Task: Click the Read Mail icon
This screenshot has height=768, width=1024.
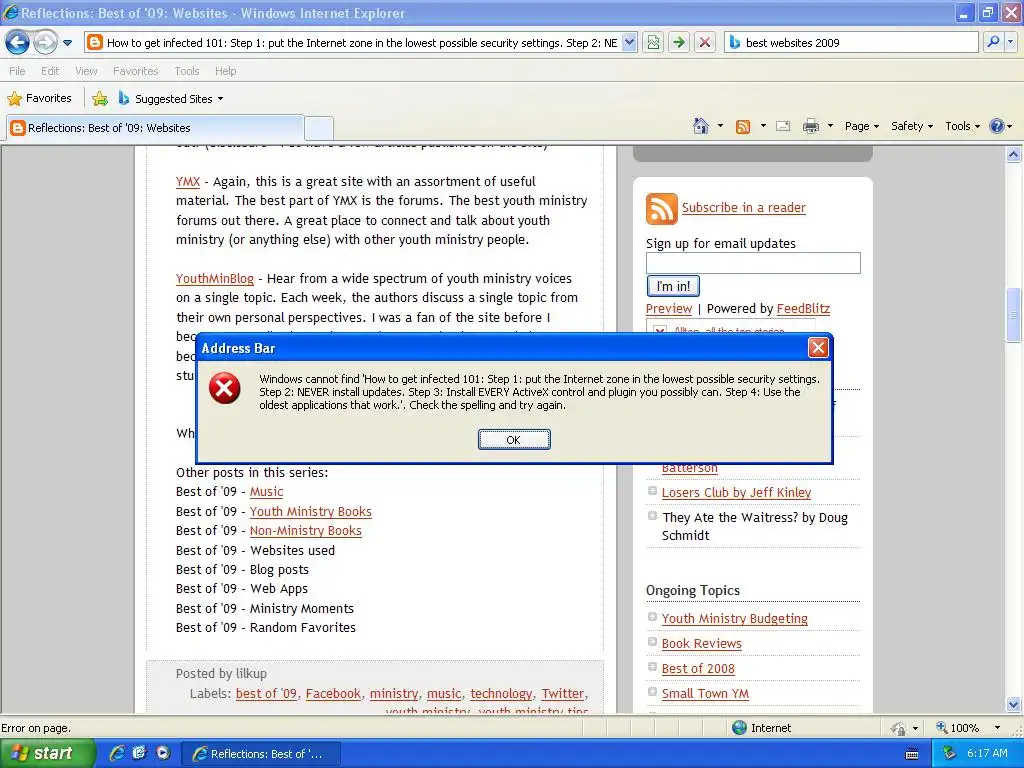Action: tap(783, 126)
